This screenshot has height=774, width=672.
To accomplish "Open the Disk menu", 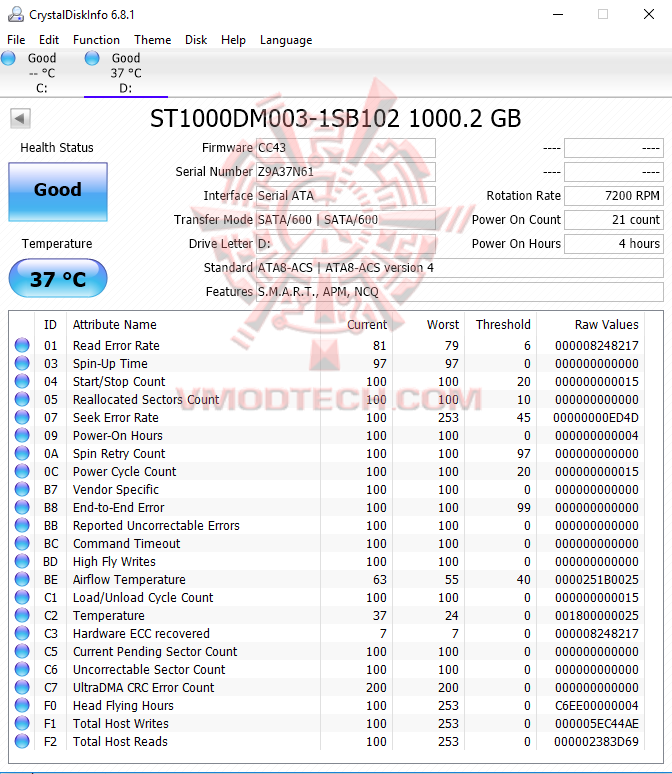I will (x=196, y=40).
